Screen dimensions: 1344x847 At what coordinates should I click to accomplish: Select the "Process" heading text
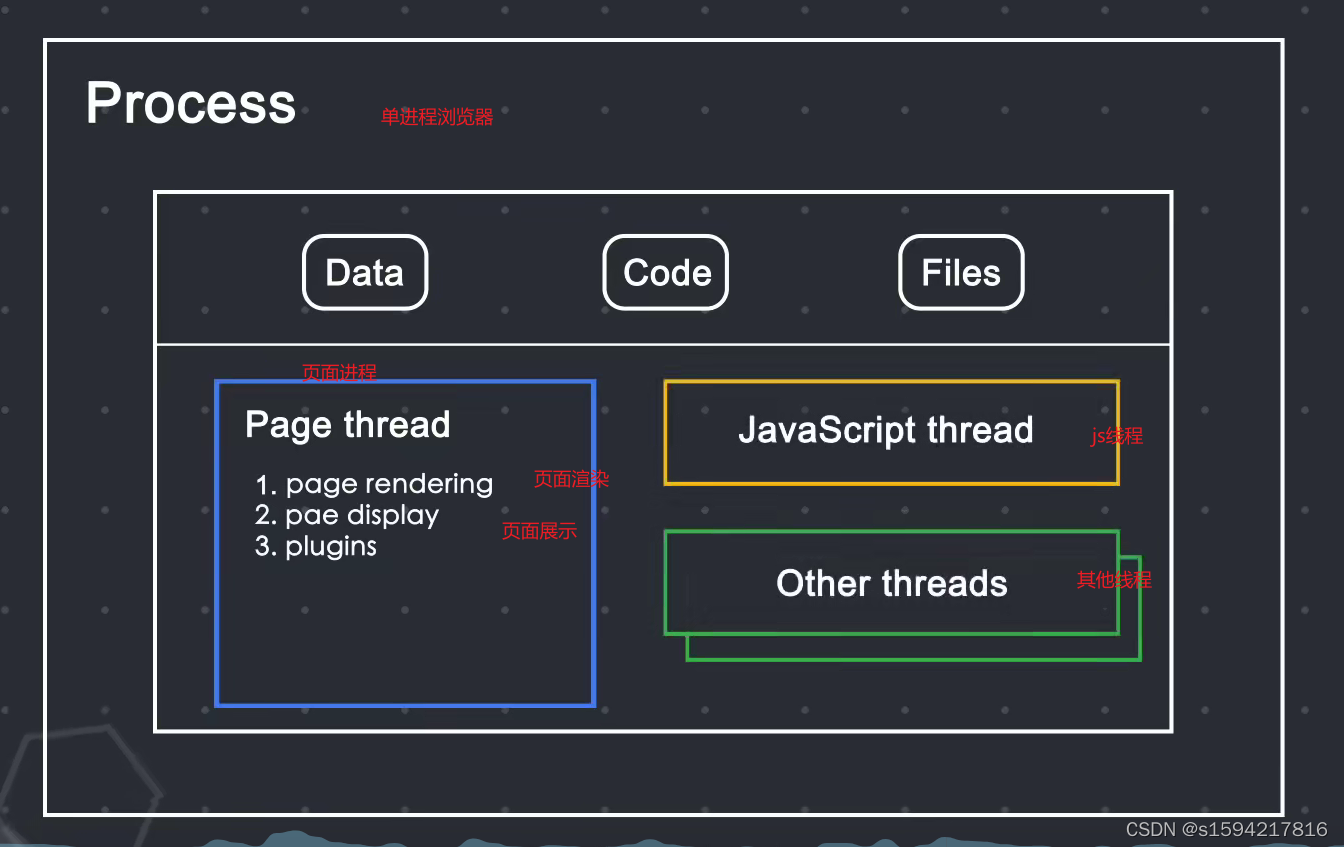(x=191, y=102)
